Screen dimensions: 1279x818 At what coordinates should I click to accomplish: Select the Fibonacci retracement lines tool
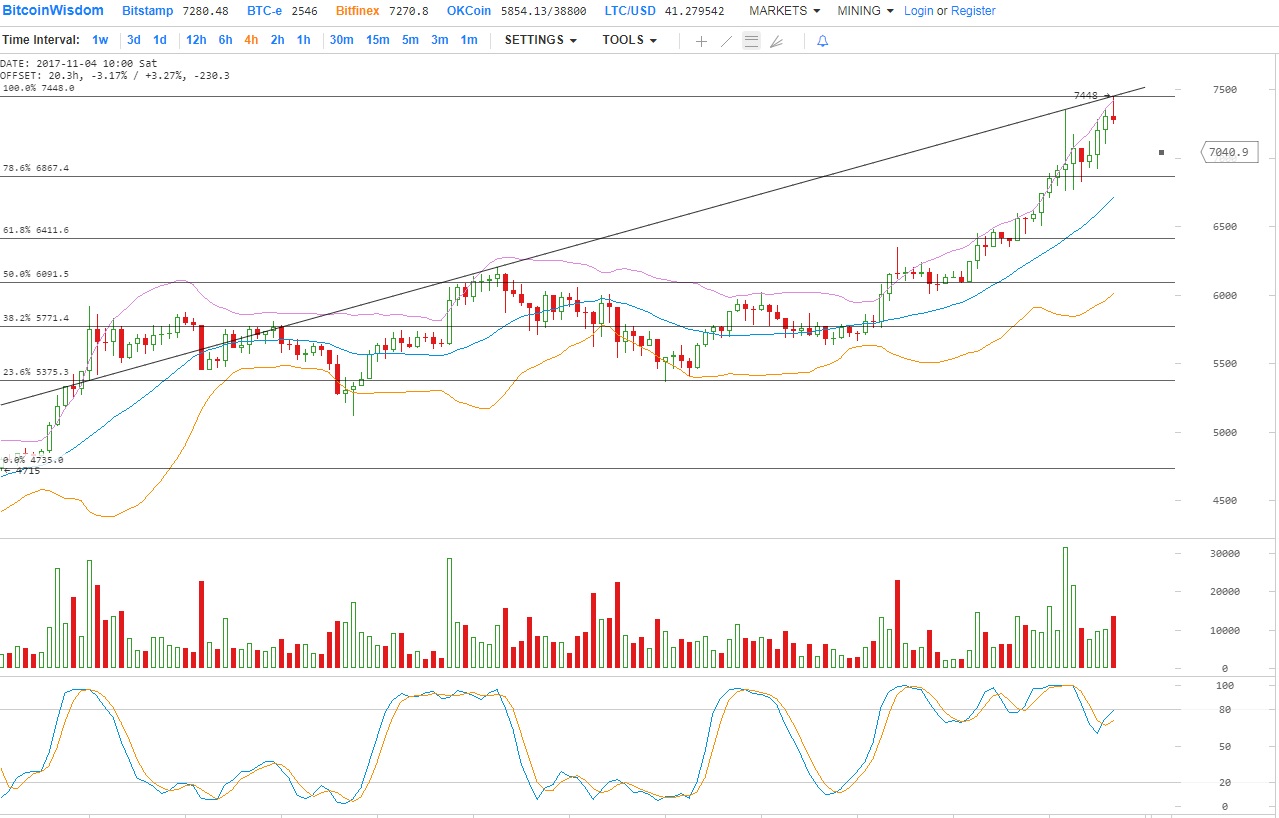tap(751, 41)
